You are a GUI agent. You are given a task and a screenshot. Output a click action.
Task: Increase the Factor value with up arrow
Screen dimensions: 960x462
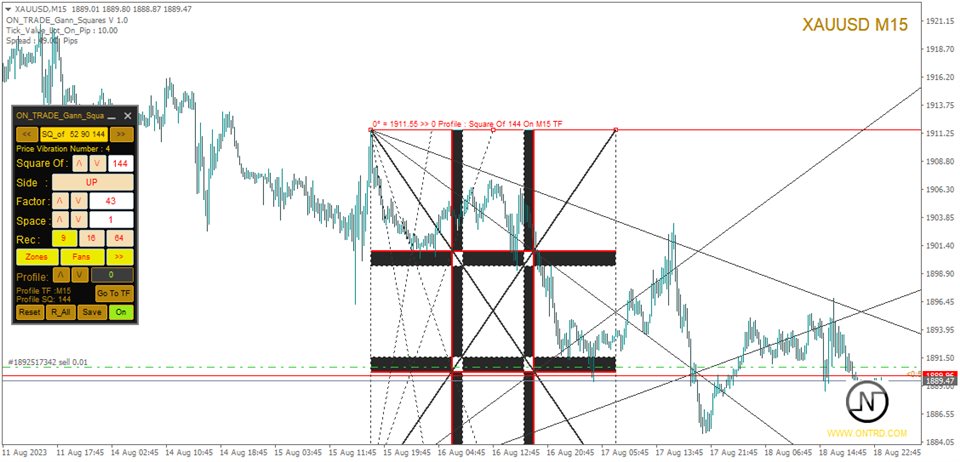60,201
